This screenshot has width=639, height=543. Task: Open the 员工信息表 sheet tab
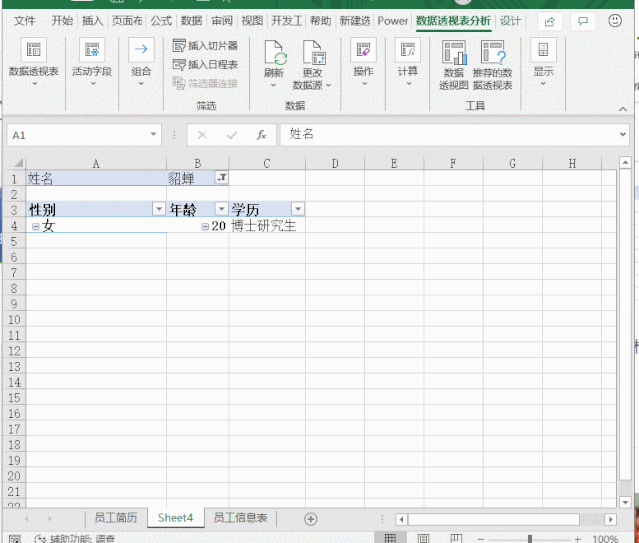[x=240, y=518]
